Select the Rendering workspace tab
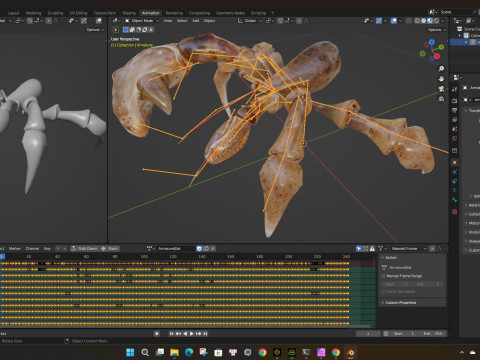Screen dimensions: 480x360 [174, 13]
